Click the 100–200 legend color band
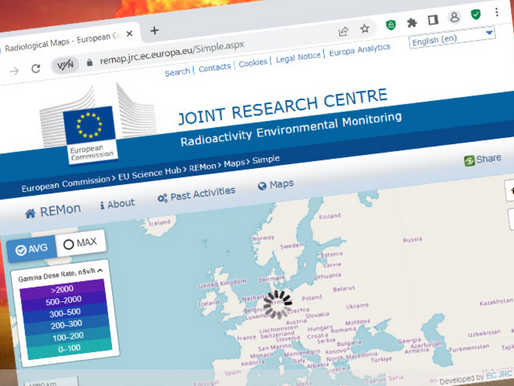 click(x=68, y=337)
